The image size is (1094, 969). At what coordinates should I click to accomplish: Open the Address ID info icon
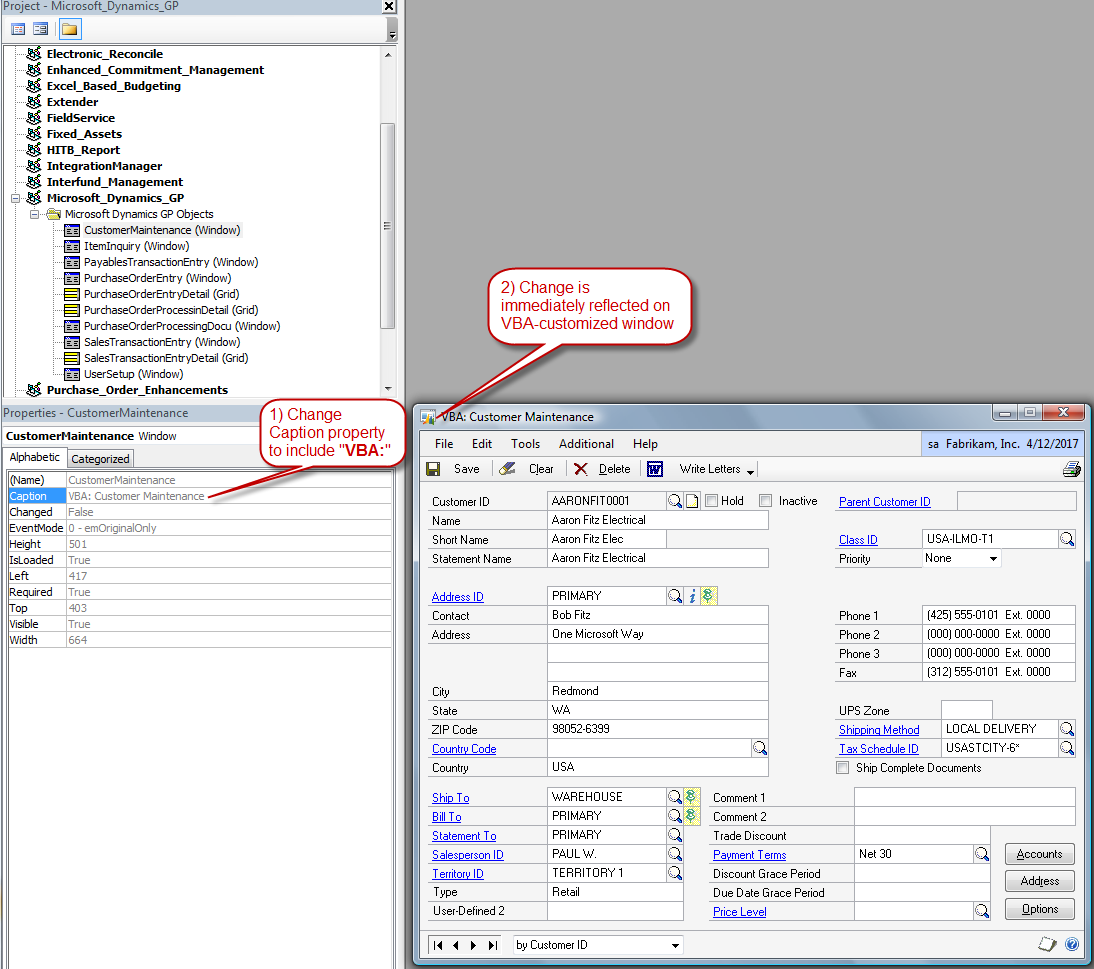(x=692, y=596)
